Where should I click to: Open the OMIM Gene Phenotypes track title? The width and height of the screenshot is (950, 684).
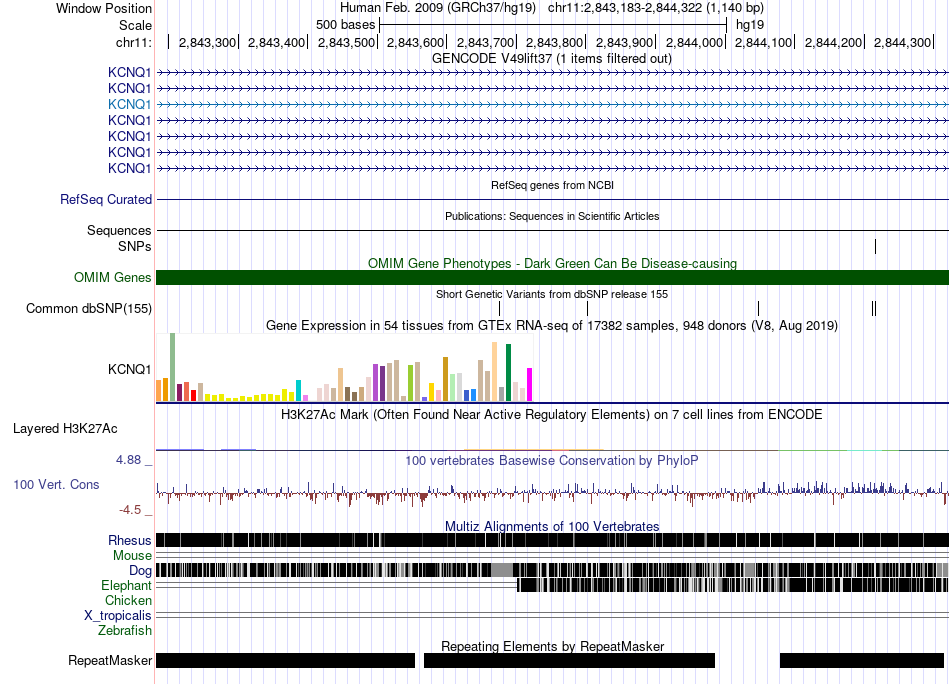click(552, 264)
